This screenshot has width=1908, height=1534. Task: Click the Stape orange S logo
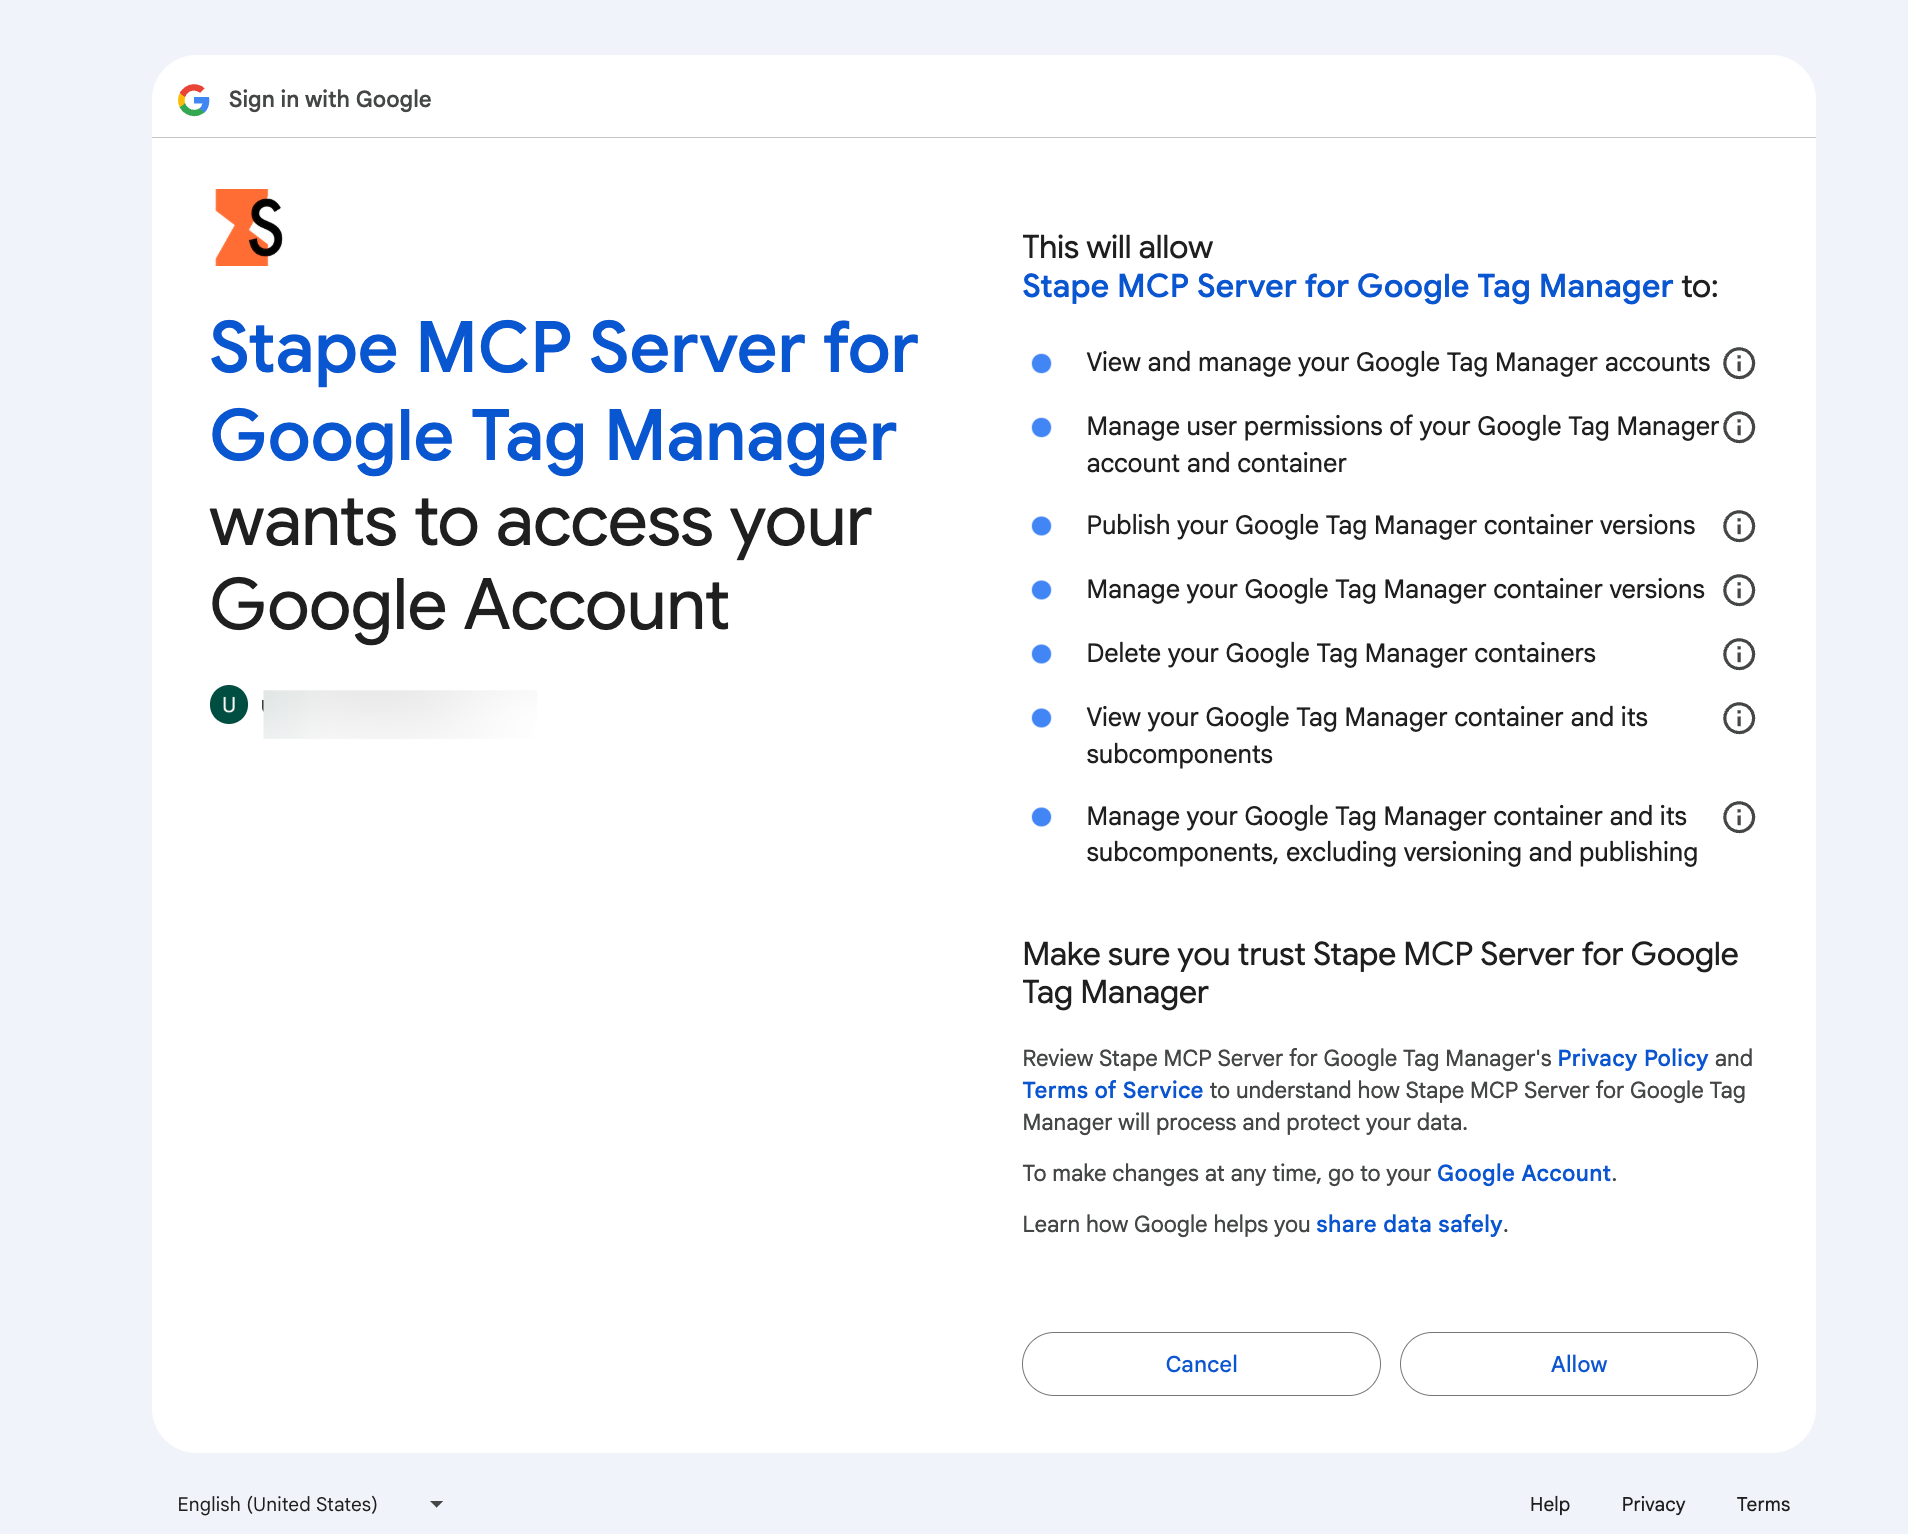[249, 227]
